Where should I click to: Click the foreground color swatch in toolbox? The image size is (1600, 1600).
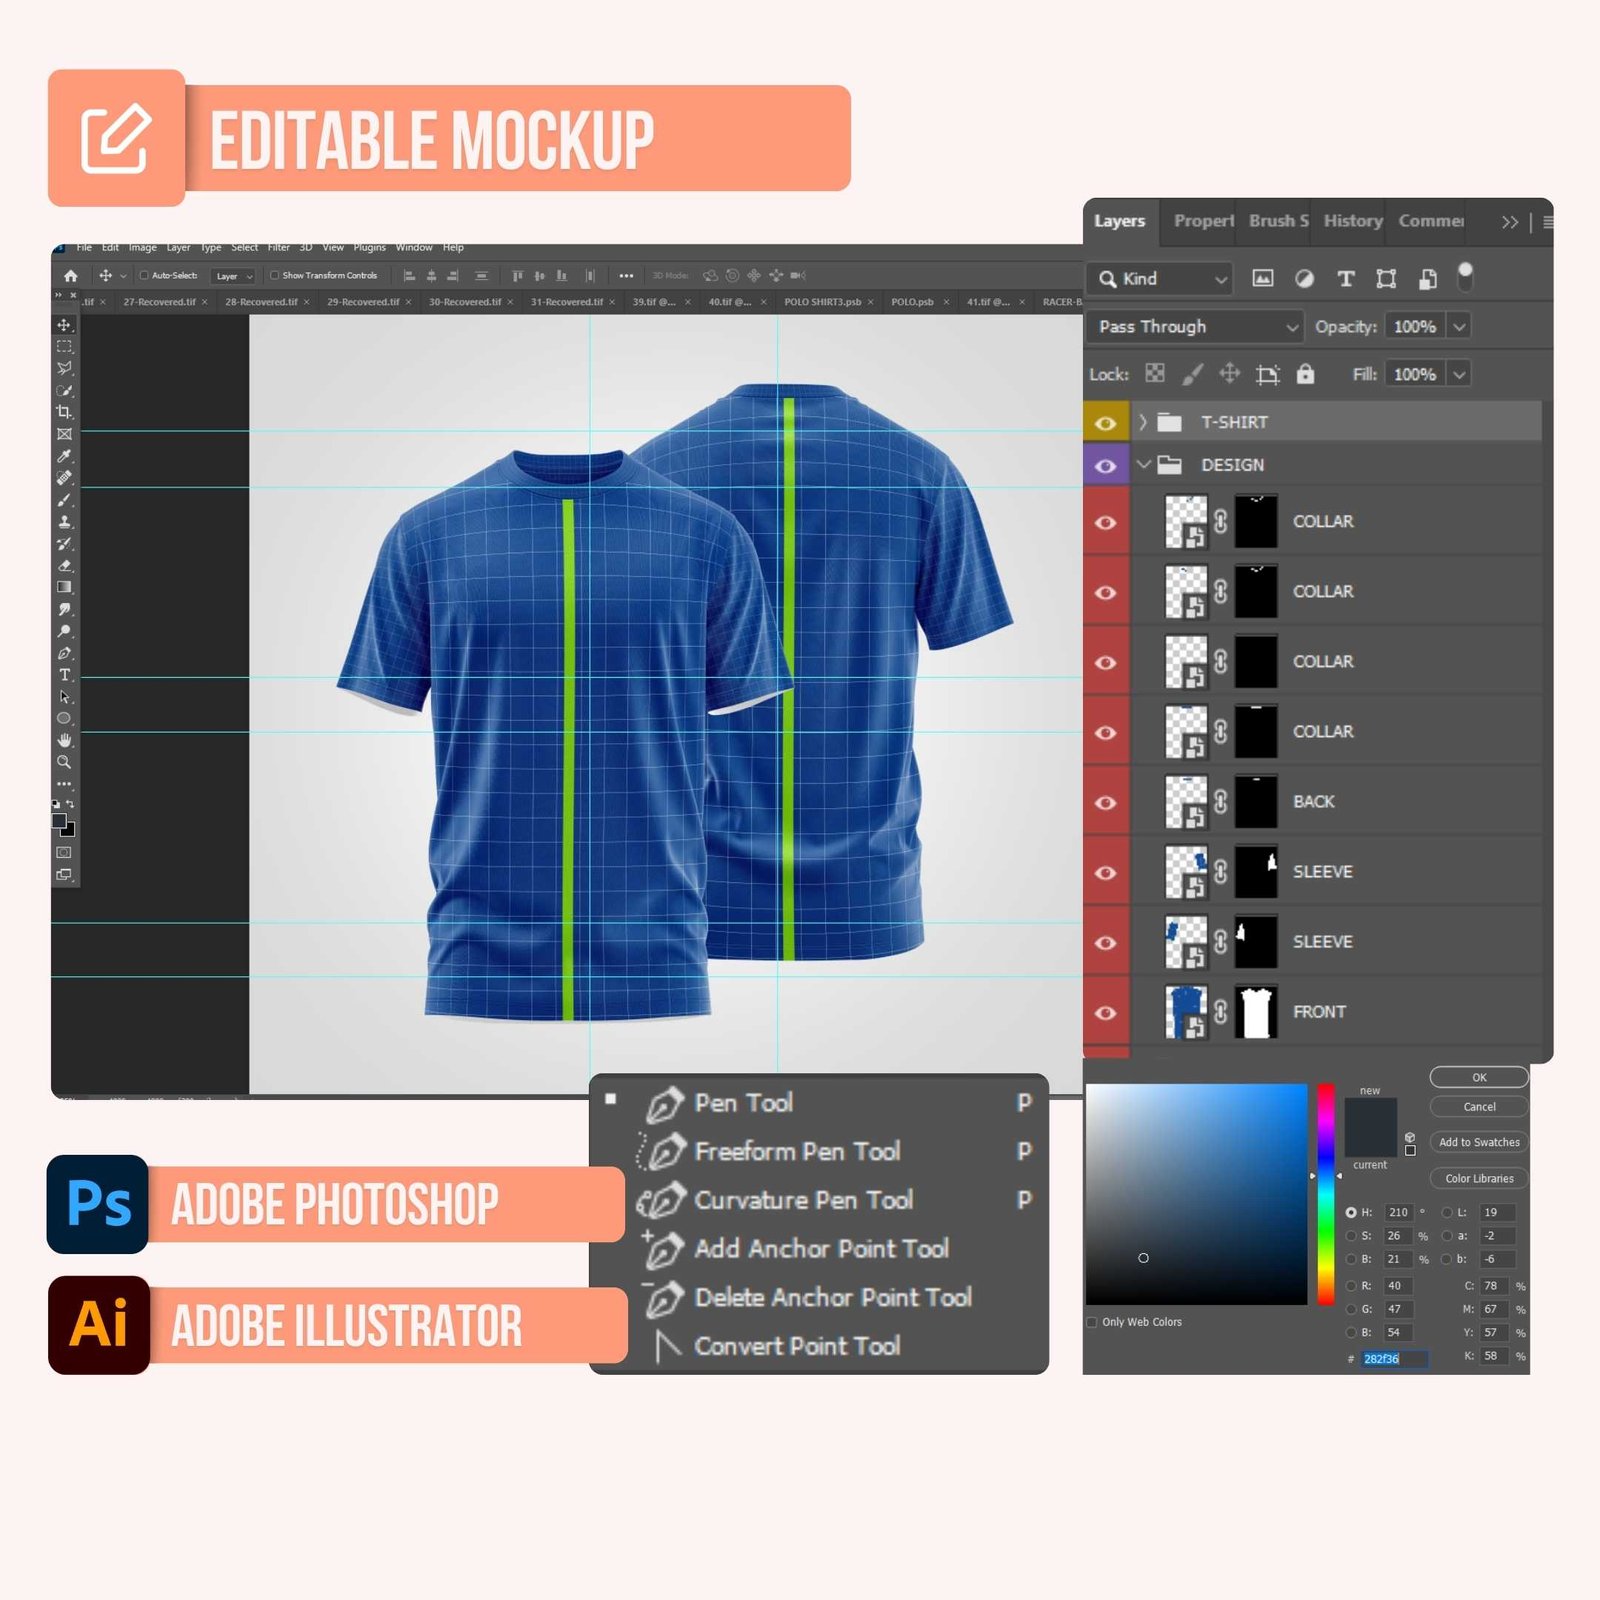tap(59, 820)
